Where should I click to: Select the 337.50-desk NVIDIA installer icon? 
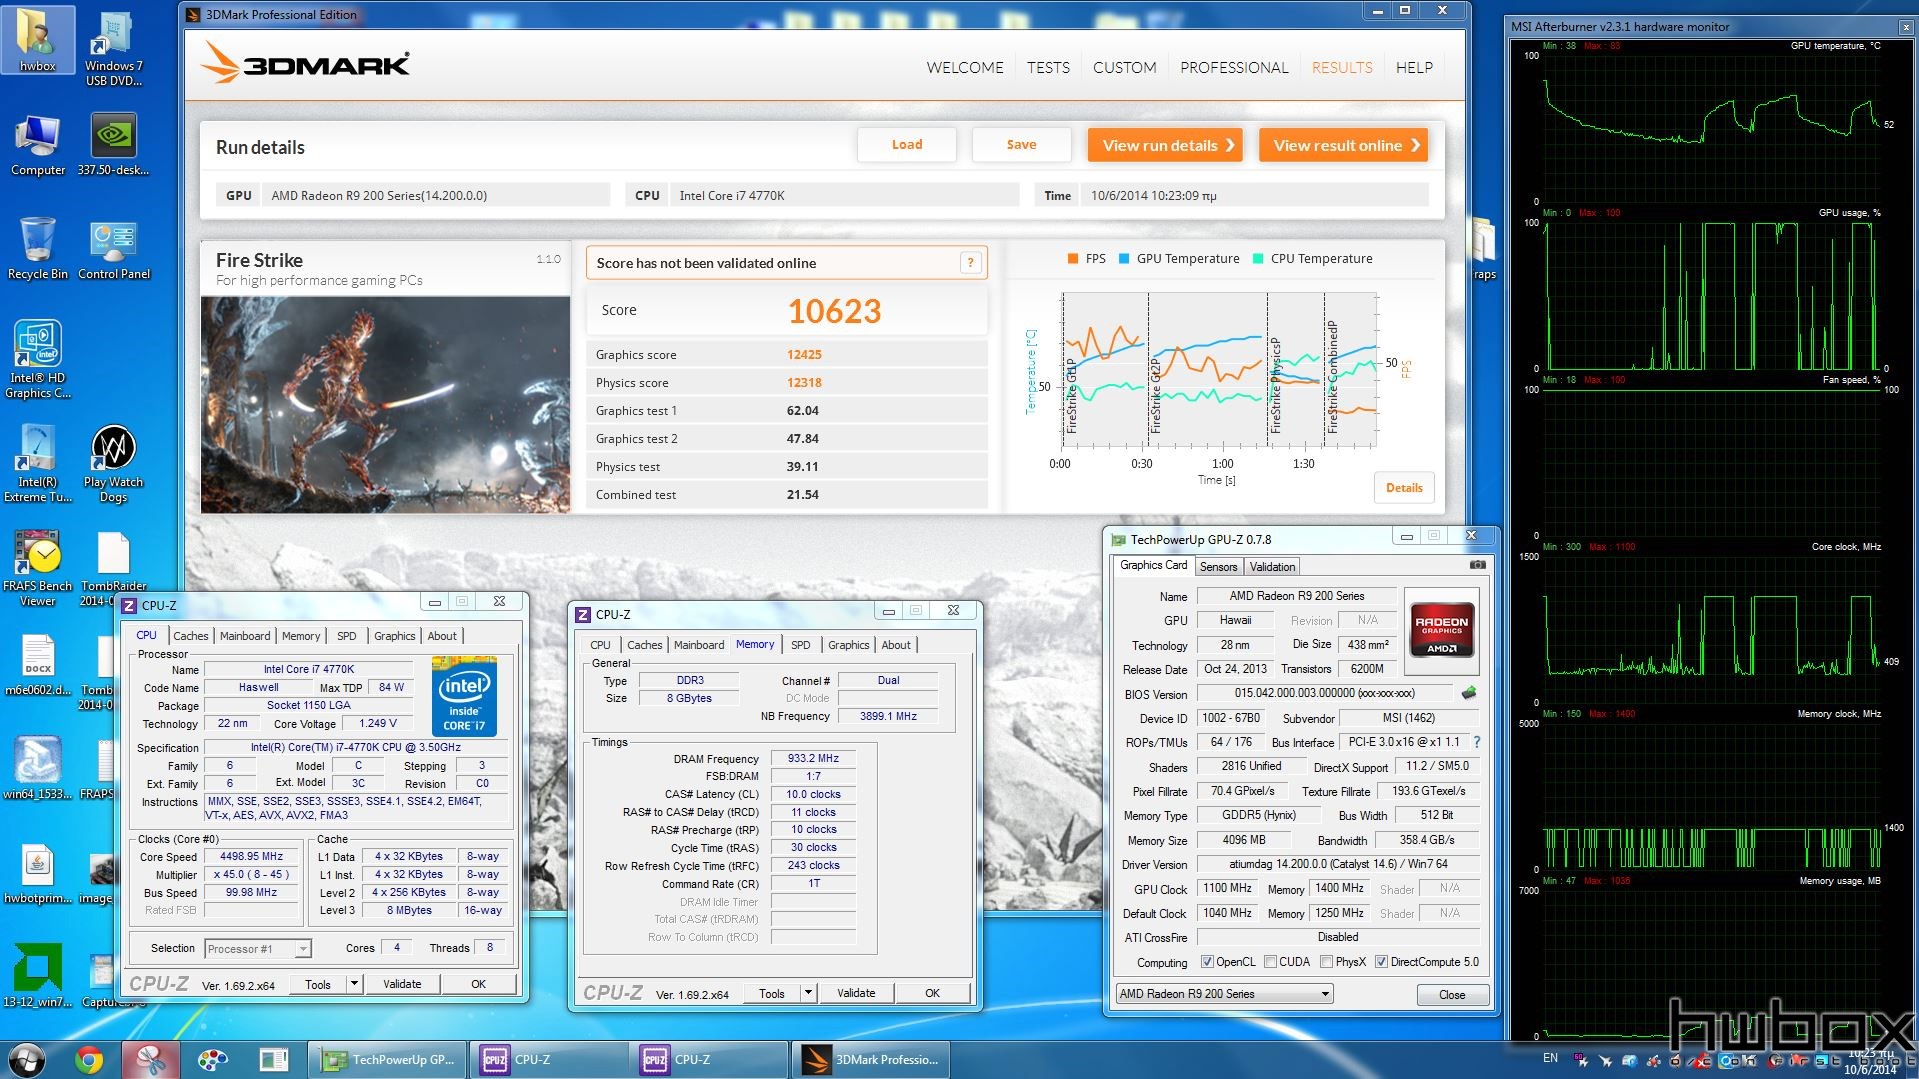(x=113, y=145)
